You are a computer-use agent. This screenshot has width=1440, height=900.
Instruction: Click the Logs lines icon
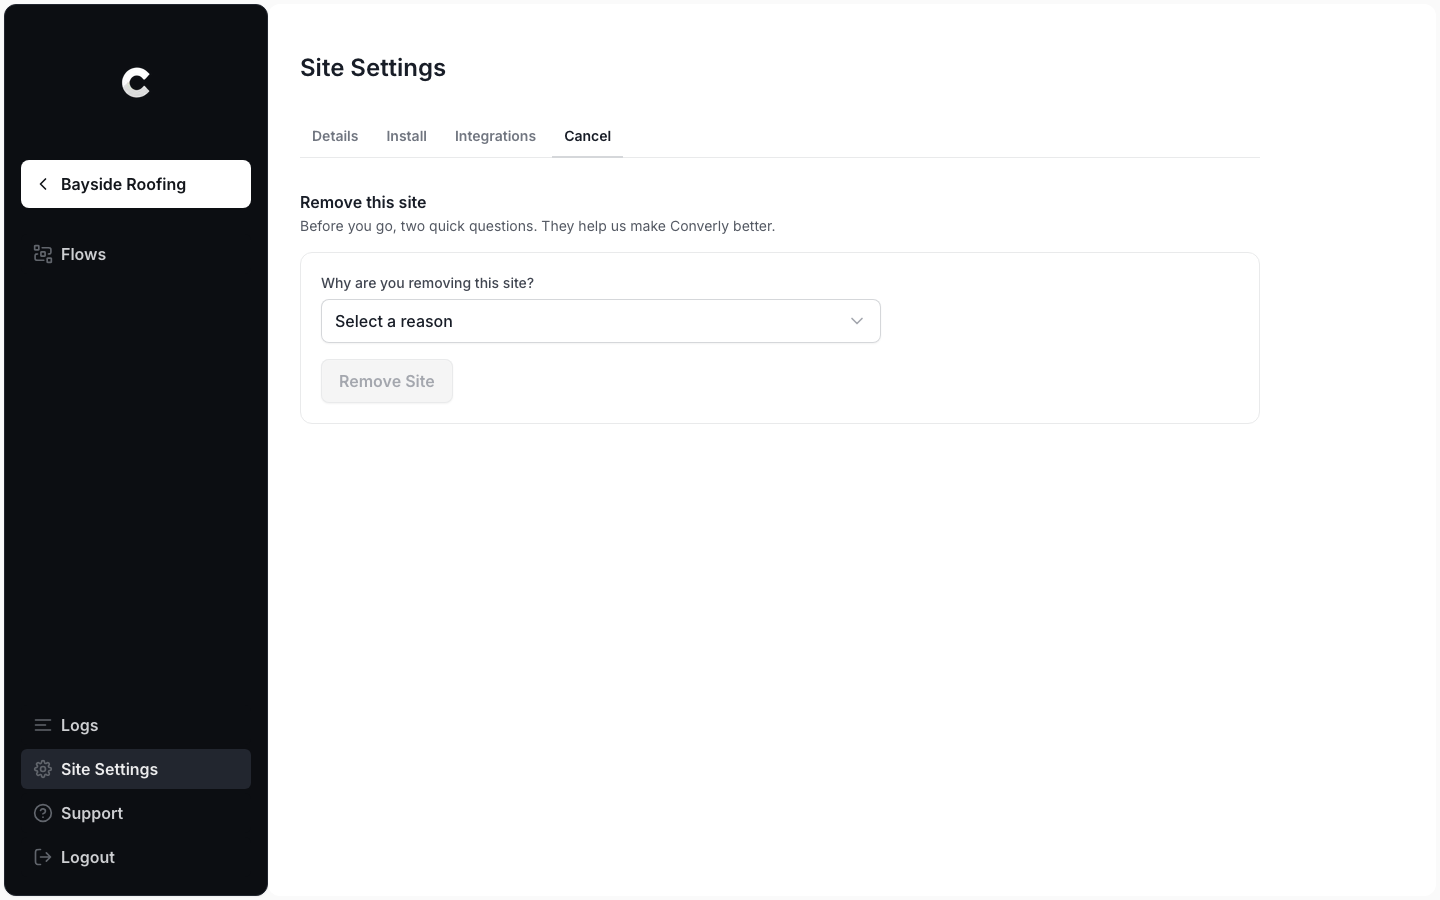43,725
